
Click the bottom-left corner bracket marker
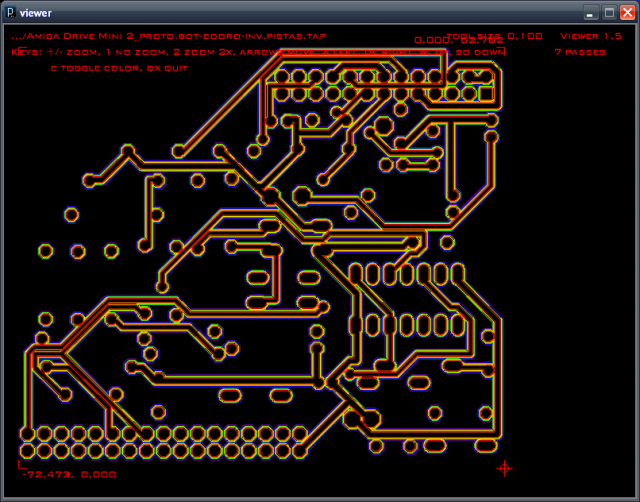click(x=22, y=464)
